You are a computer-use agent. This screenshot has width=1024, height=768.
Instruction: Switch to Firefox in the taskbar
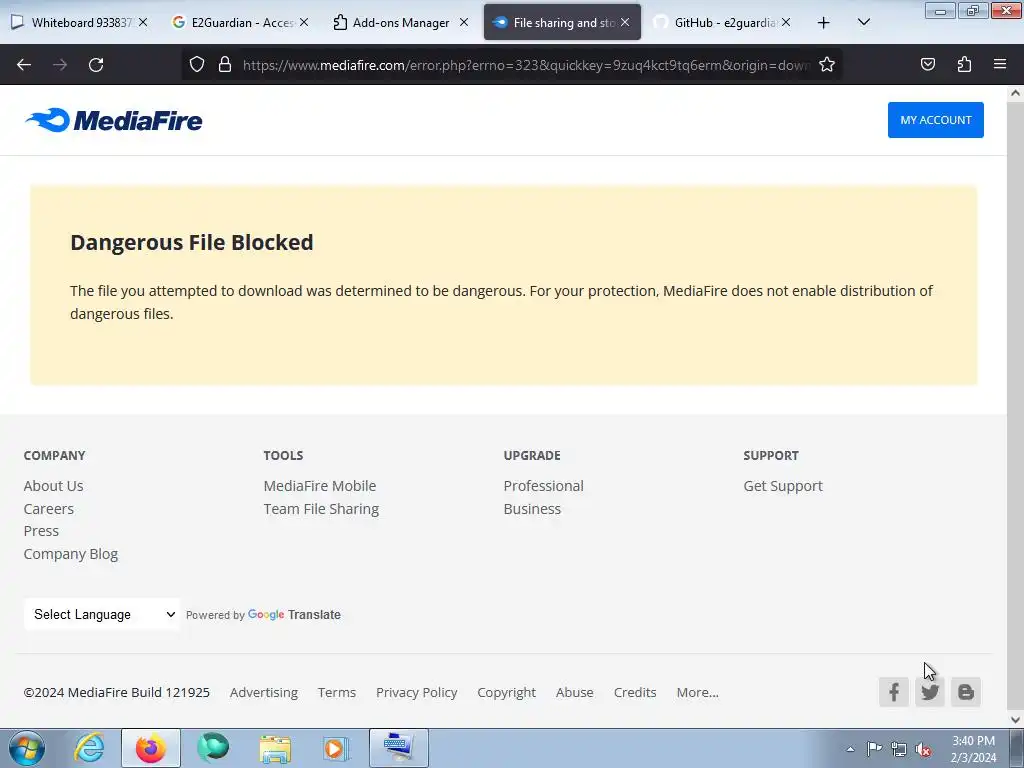150,748
